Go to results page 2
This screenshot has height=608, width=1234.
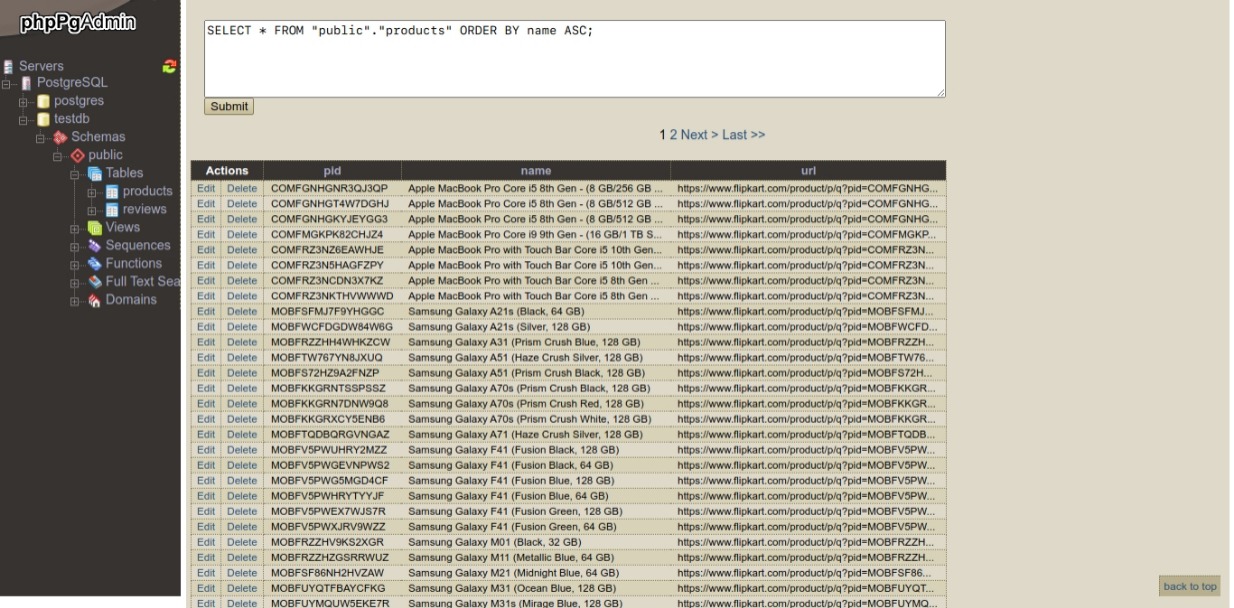(673, 134)
